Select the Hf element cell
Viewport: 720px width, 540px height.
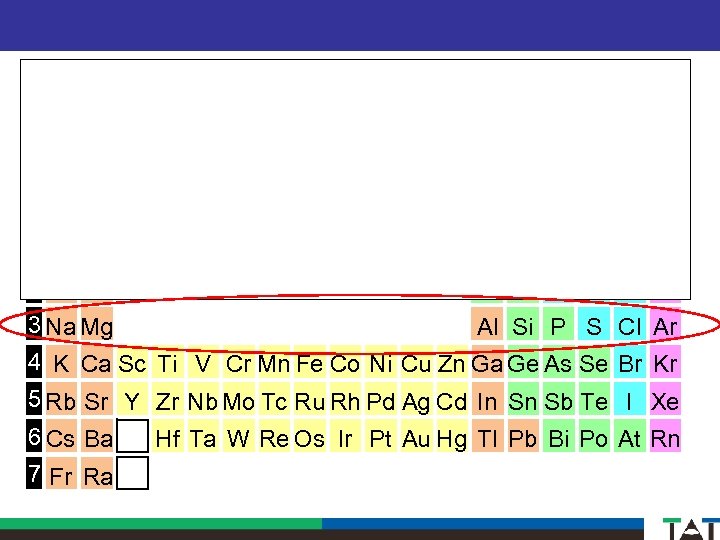coord(168,436)
